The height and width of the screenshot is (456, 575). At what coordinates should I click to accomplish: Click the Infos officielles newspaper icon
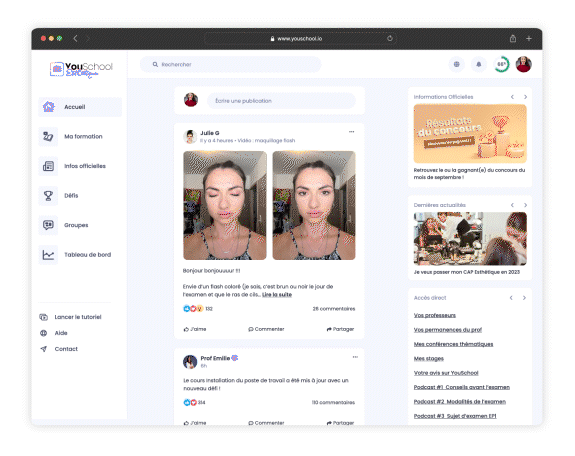click(48, 166)
